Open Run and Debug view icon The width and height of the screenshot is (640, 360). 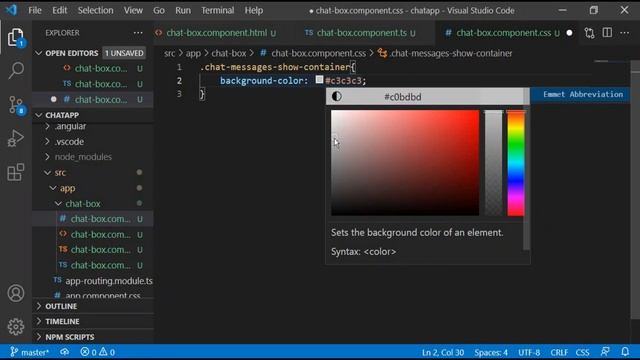tap(16, 138)
